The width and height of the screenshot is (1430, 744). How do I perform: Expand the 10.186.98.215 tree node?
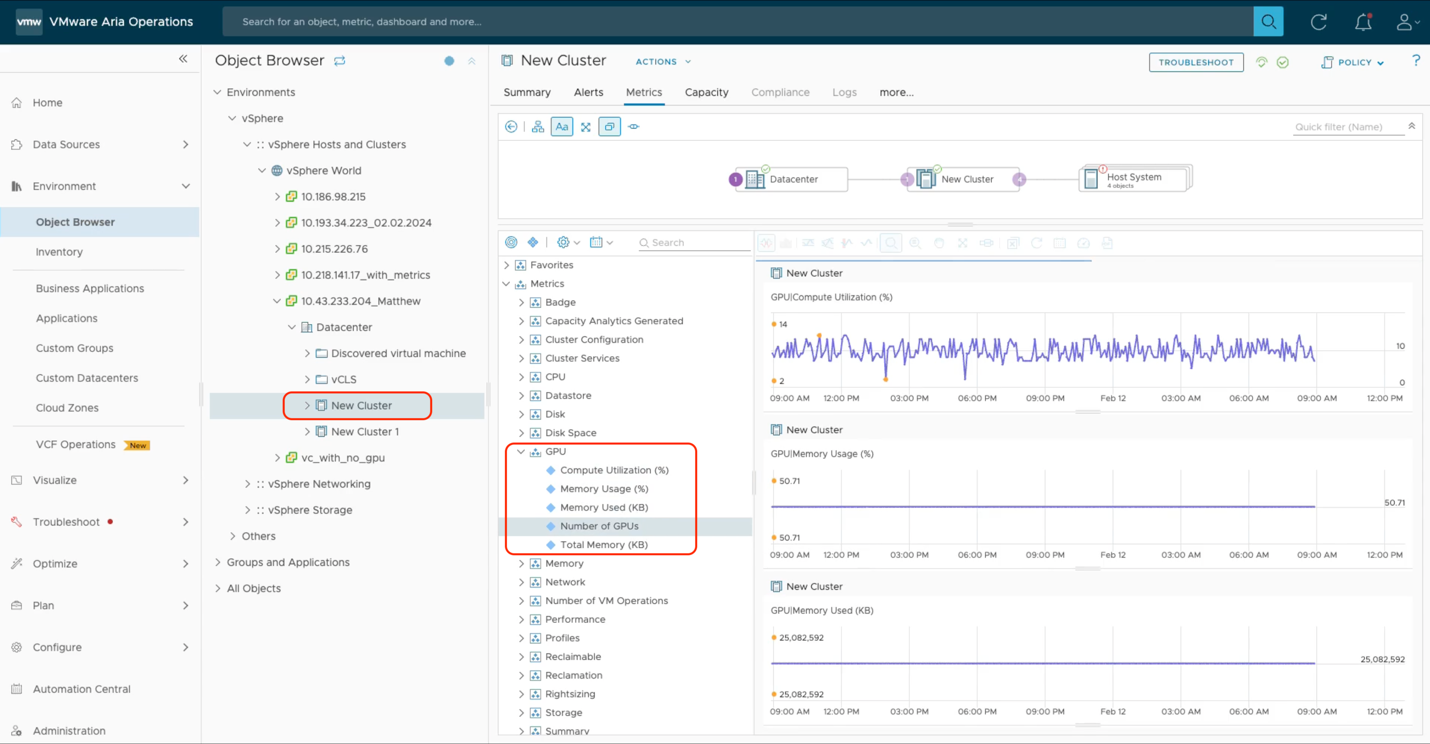277,197
